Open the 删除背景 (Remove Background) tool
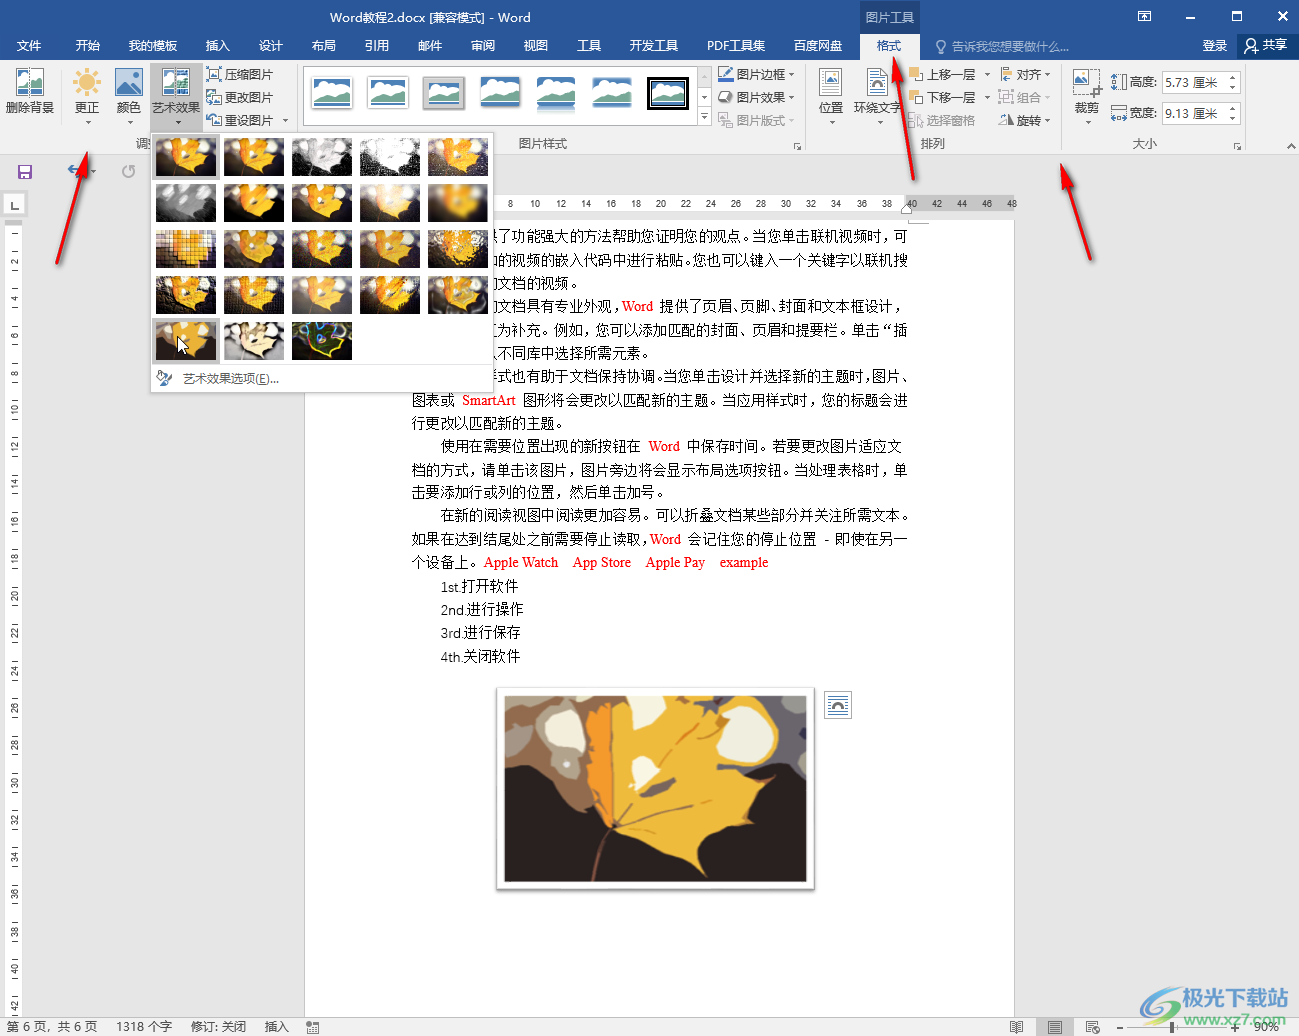Viewport: 1299px width, 1036px height. (30, 92)
